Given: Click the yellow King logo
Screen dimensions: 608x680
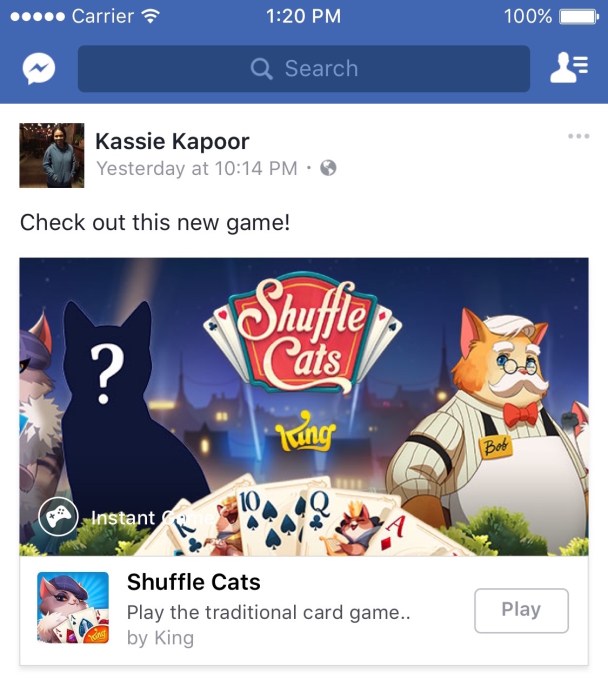Looking at the screenshot, I should point(306,432).
